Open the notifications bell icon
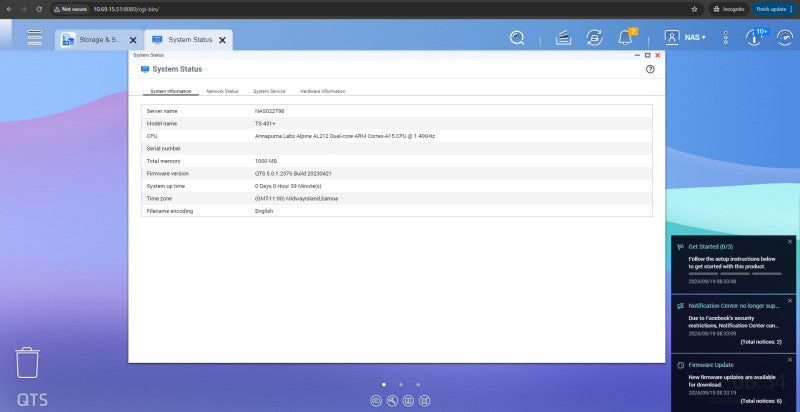Screen dimensions: 800x412 tap(625, 38)
